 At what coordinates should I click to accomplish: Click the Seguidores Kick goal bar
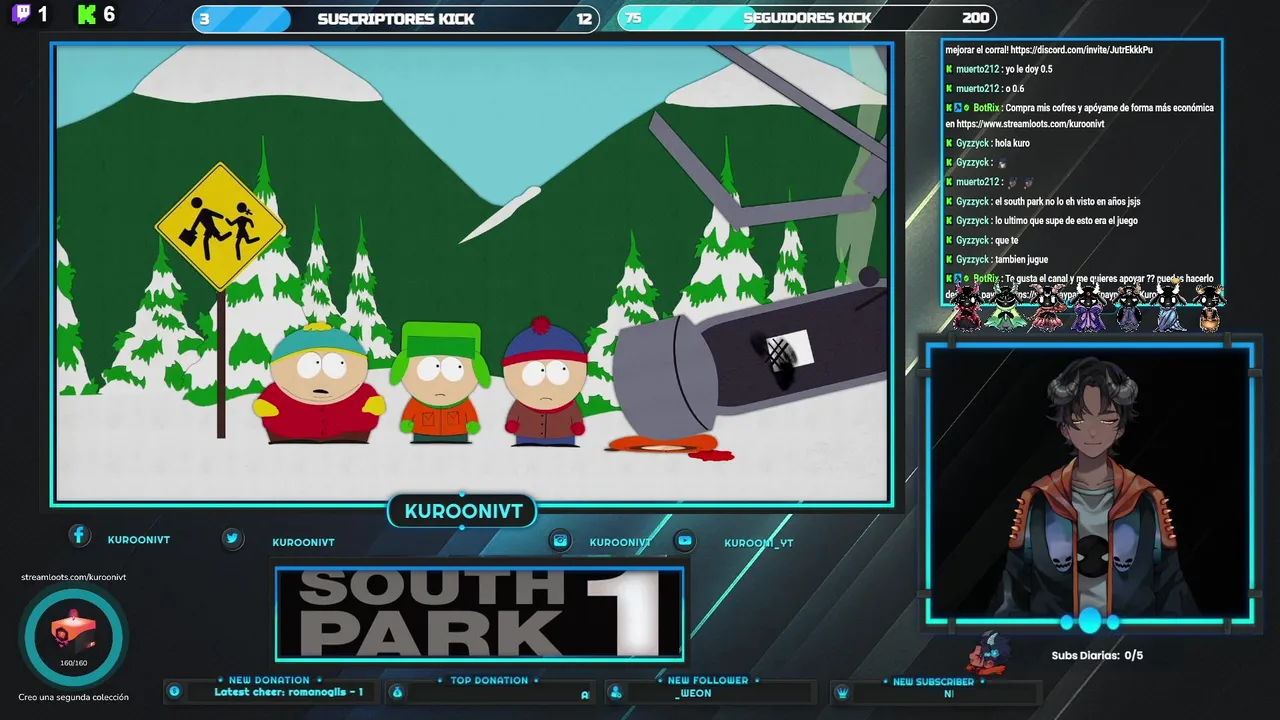pos(807,17)
